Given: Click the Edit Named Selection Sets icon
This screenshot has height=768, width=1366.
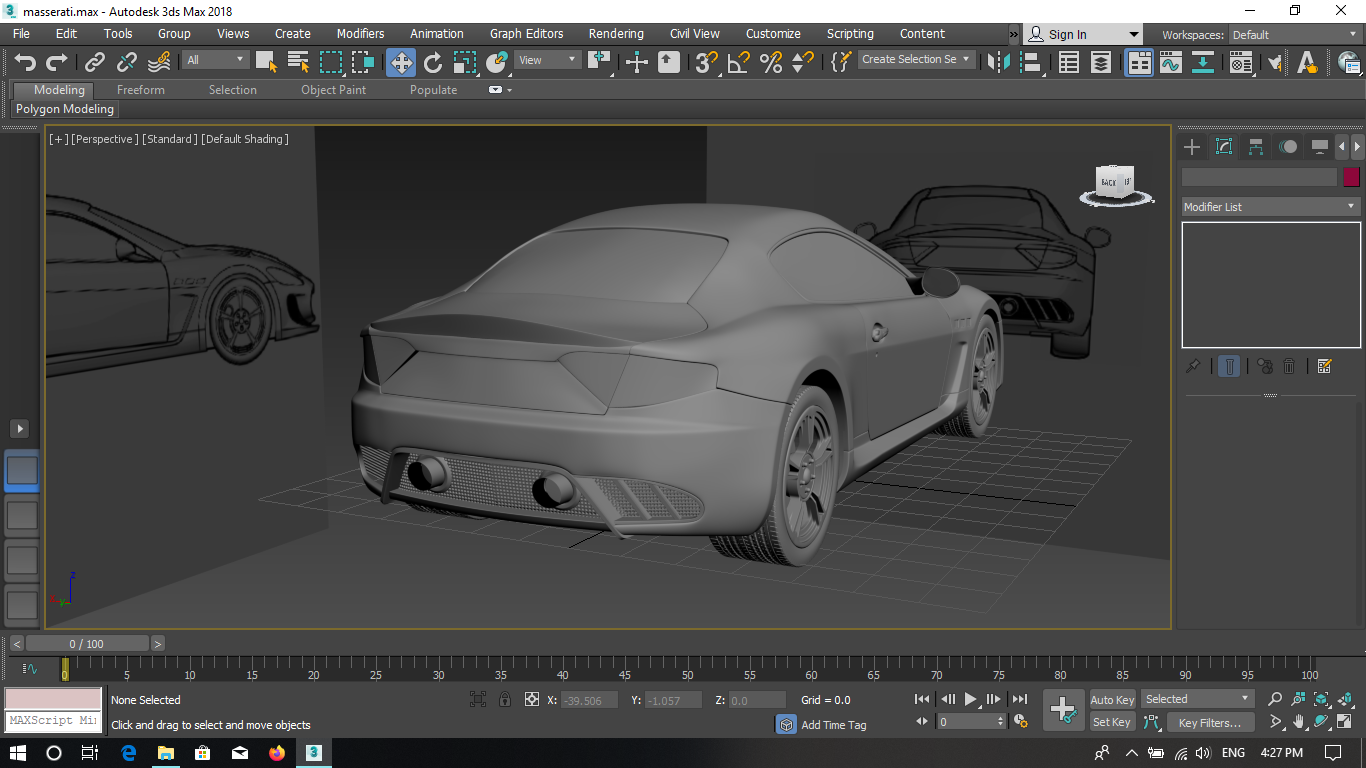Looking at the screenshot, I should pyautogui.click(x=841, y=62).
